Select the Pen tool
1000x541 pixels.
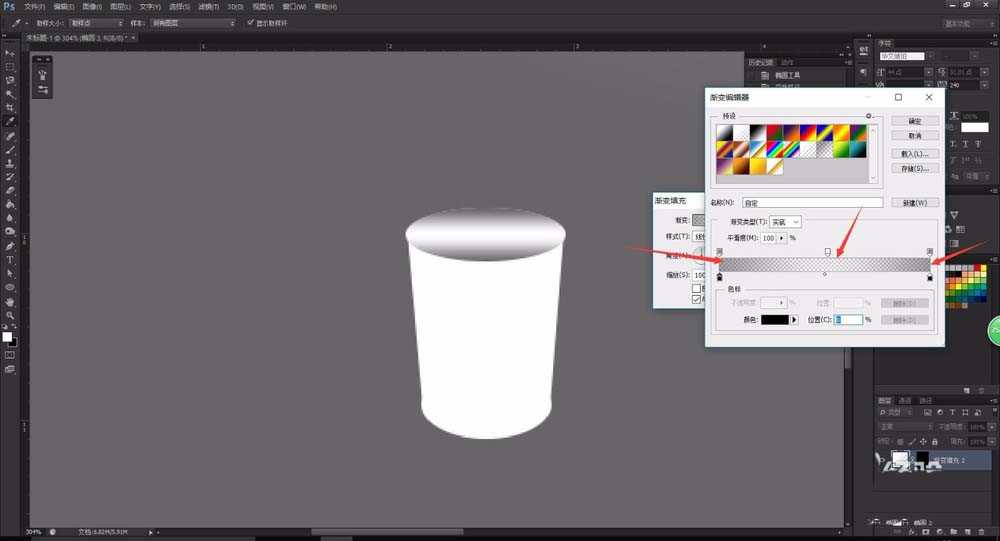tap(10, 244)
